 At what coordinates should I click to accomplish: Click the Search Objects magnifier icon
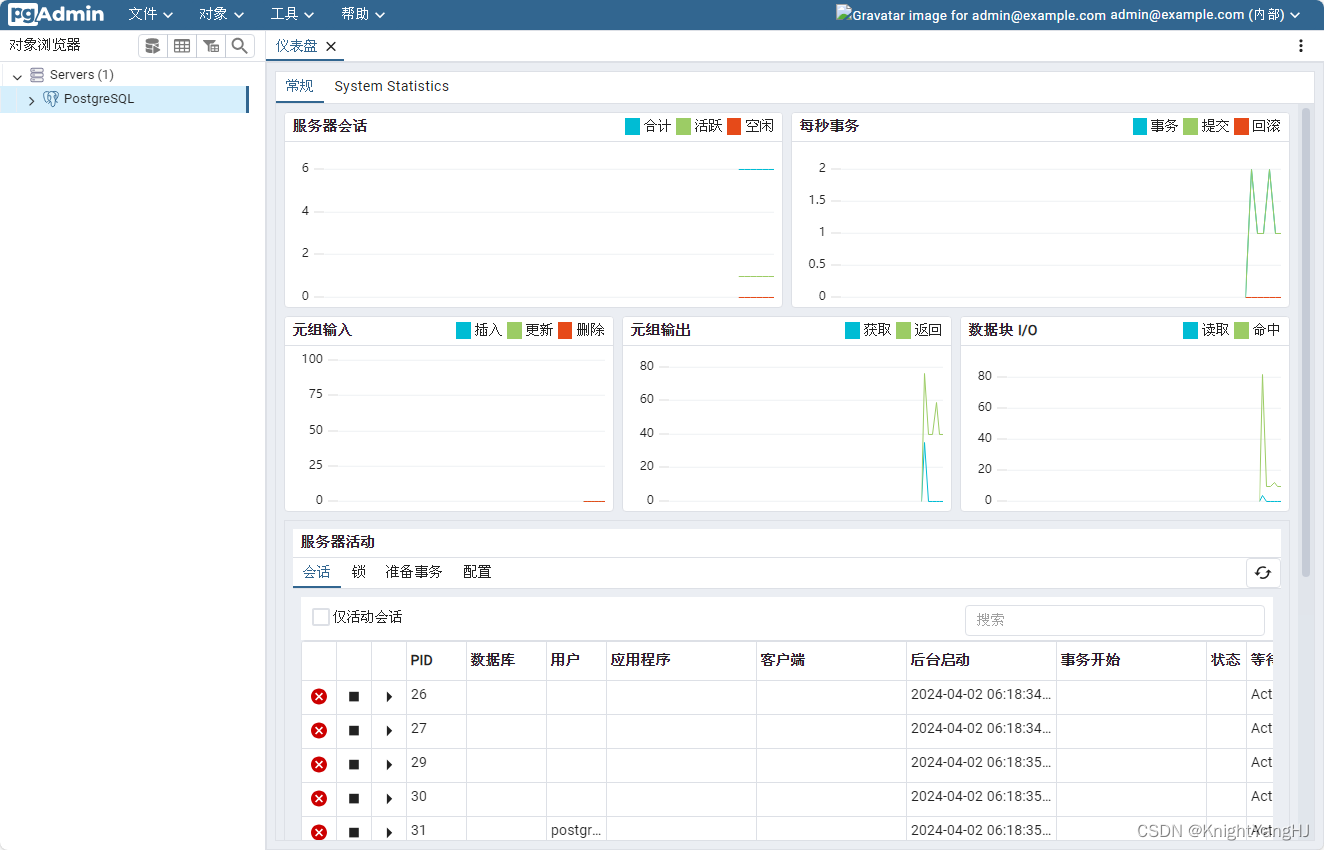pyautogui.click(x=239, y=46)
